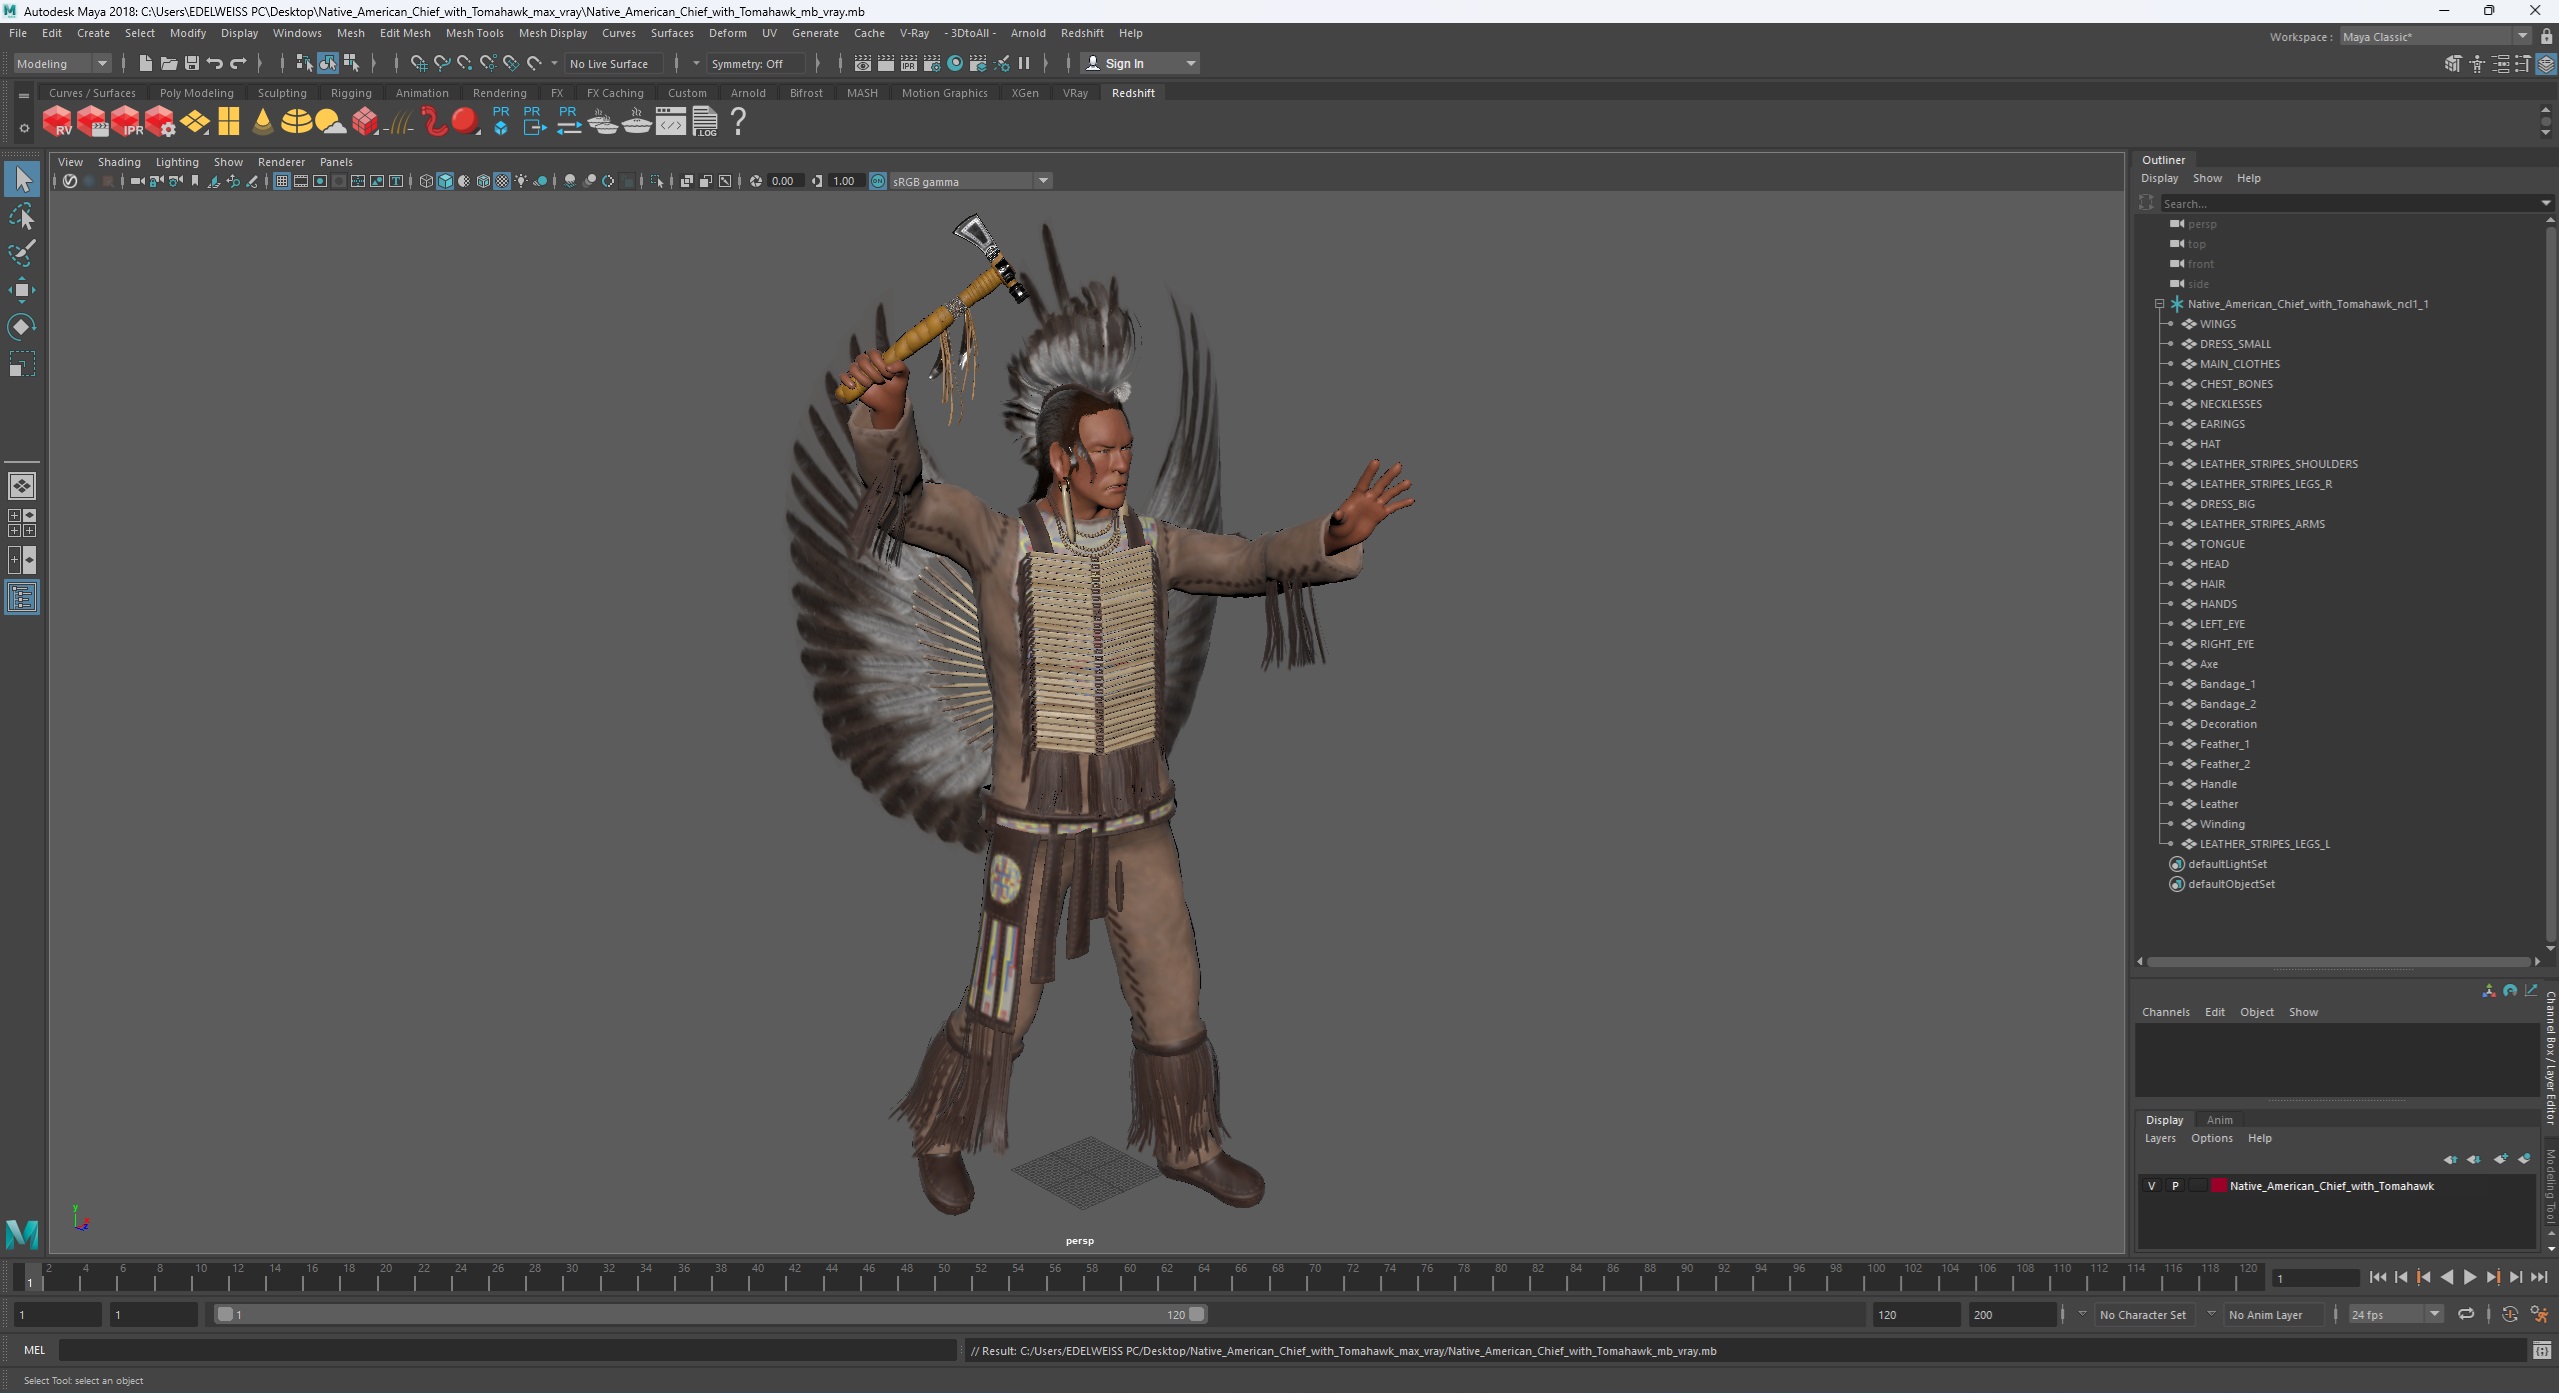Viewport: 2559px width, 1393px height.
Task: Switch to four view layout icon
Action: point(22,523)
